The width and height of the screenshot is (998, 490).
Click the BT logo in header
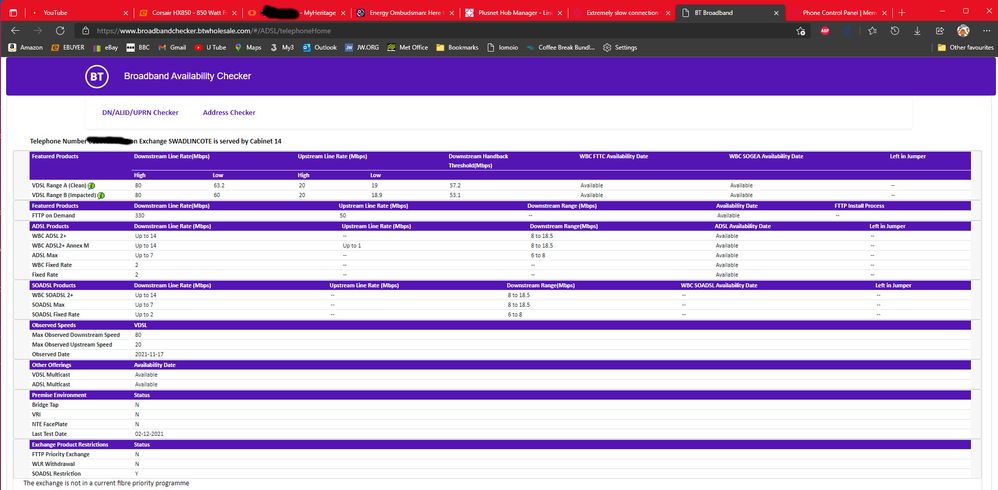pyautogui.click(x=96, y=76)
